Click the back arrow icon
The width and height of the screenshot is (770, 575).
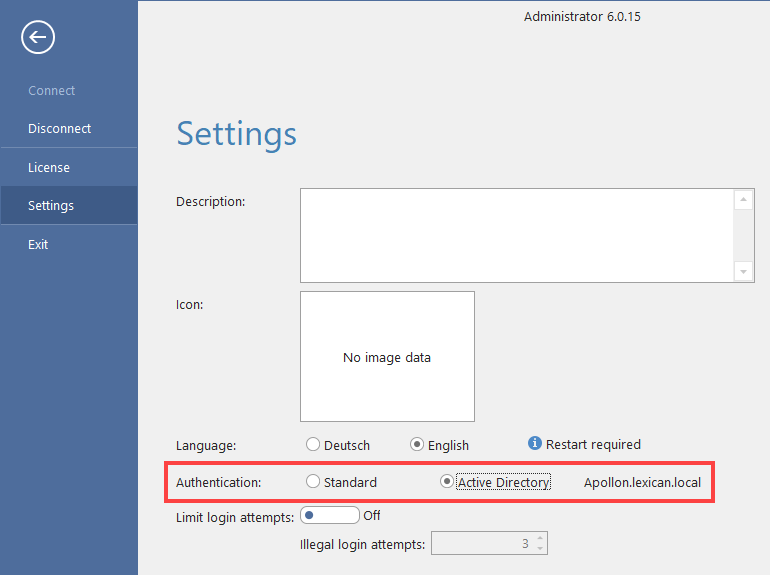(38, 38)
